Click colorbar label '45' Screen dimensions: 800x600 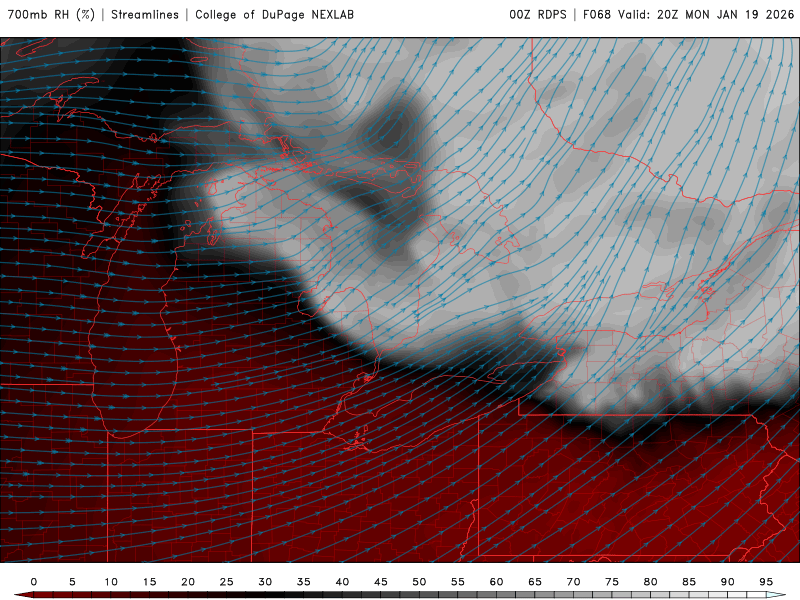pos(381,582)
